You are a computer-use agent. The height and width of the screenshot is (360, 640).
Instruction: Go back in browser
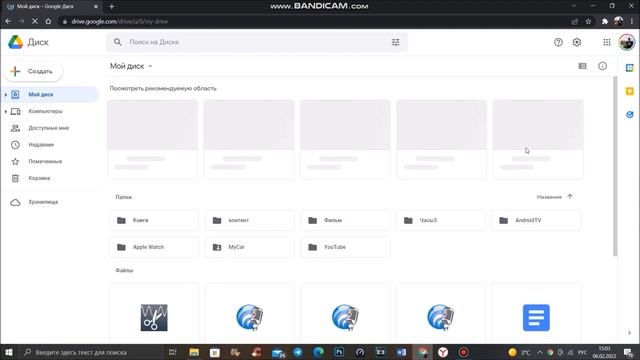click(x=8, y=21)
